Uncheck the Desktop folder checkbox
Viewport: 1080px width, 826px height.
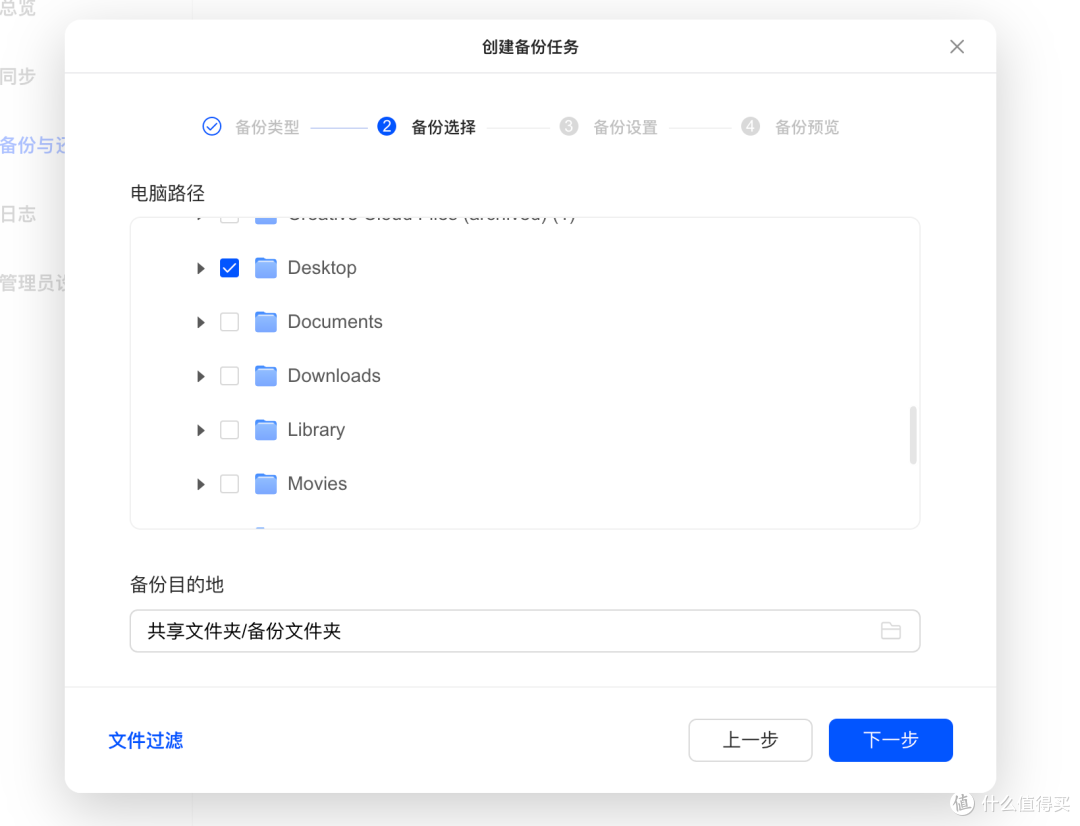229,268
